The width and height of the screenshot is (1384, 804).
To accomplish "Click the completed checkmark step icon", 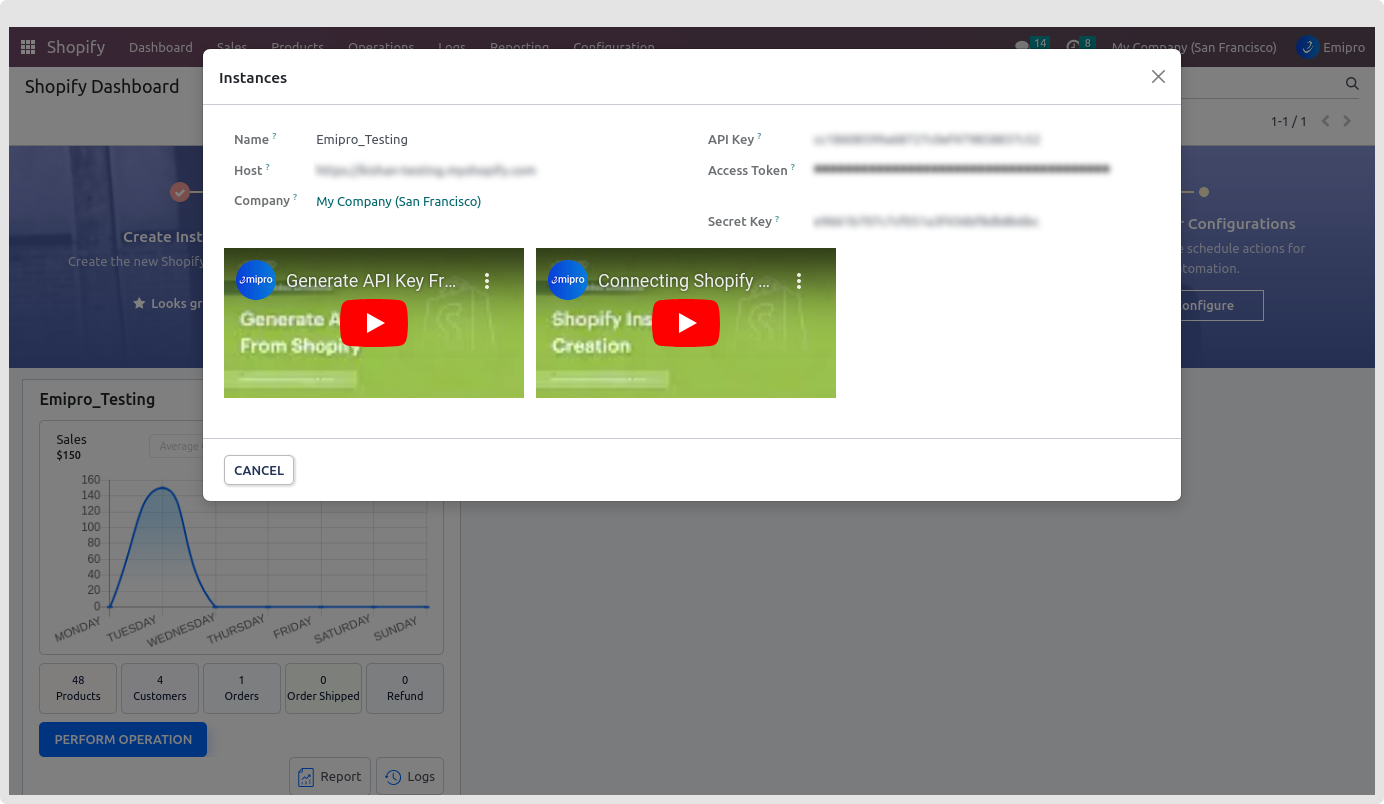I will 180,192.
